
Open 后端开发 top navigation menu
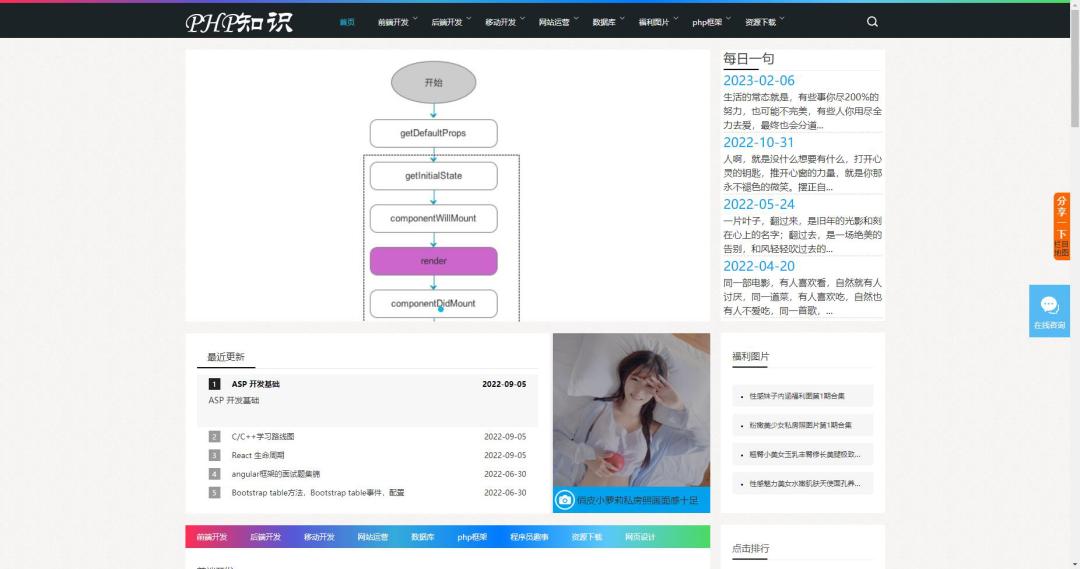tap(447, 22)
